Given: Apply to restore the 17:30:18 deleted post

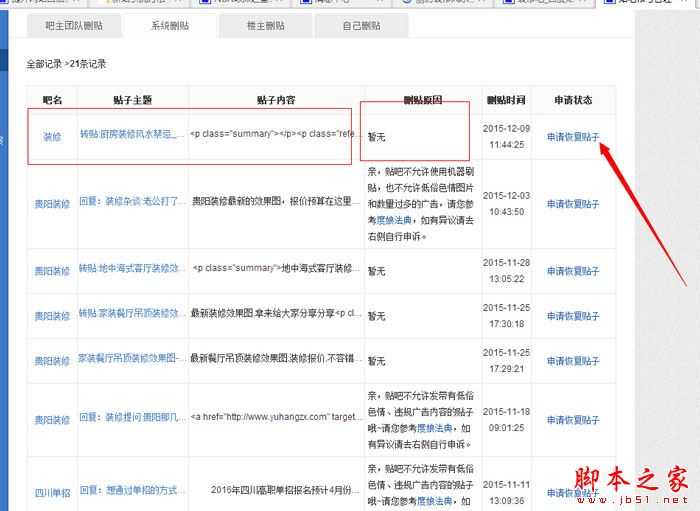Looking at the screenshot, I should (573, 316).
